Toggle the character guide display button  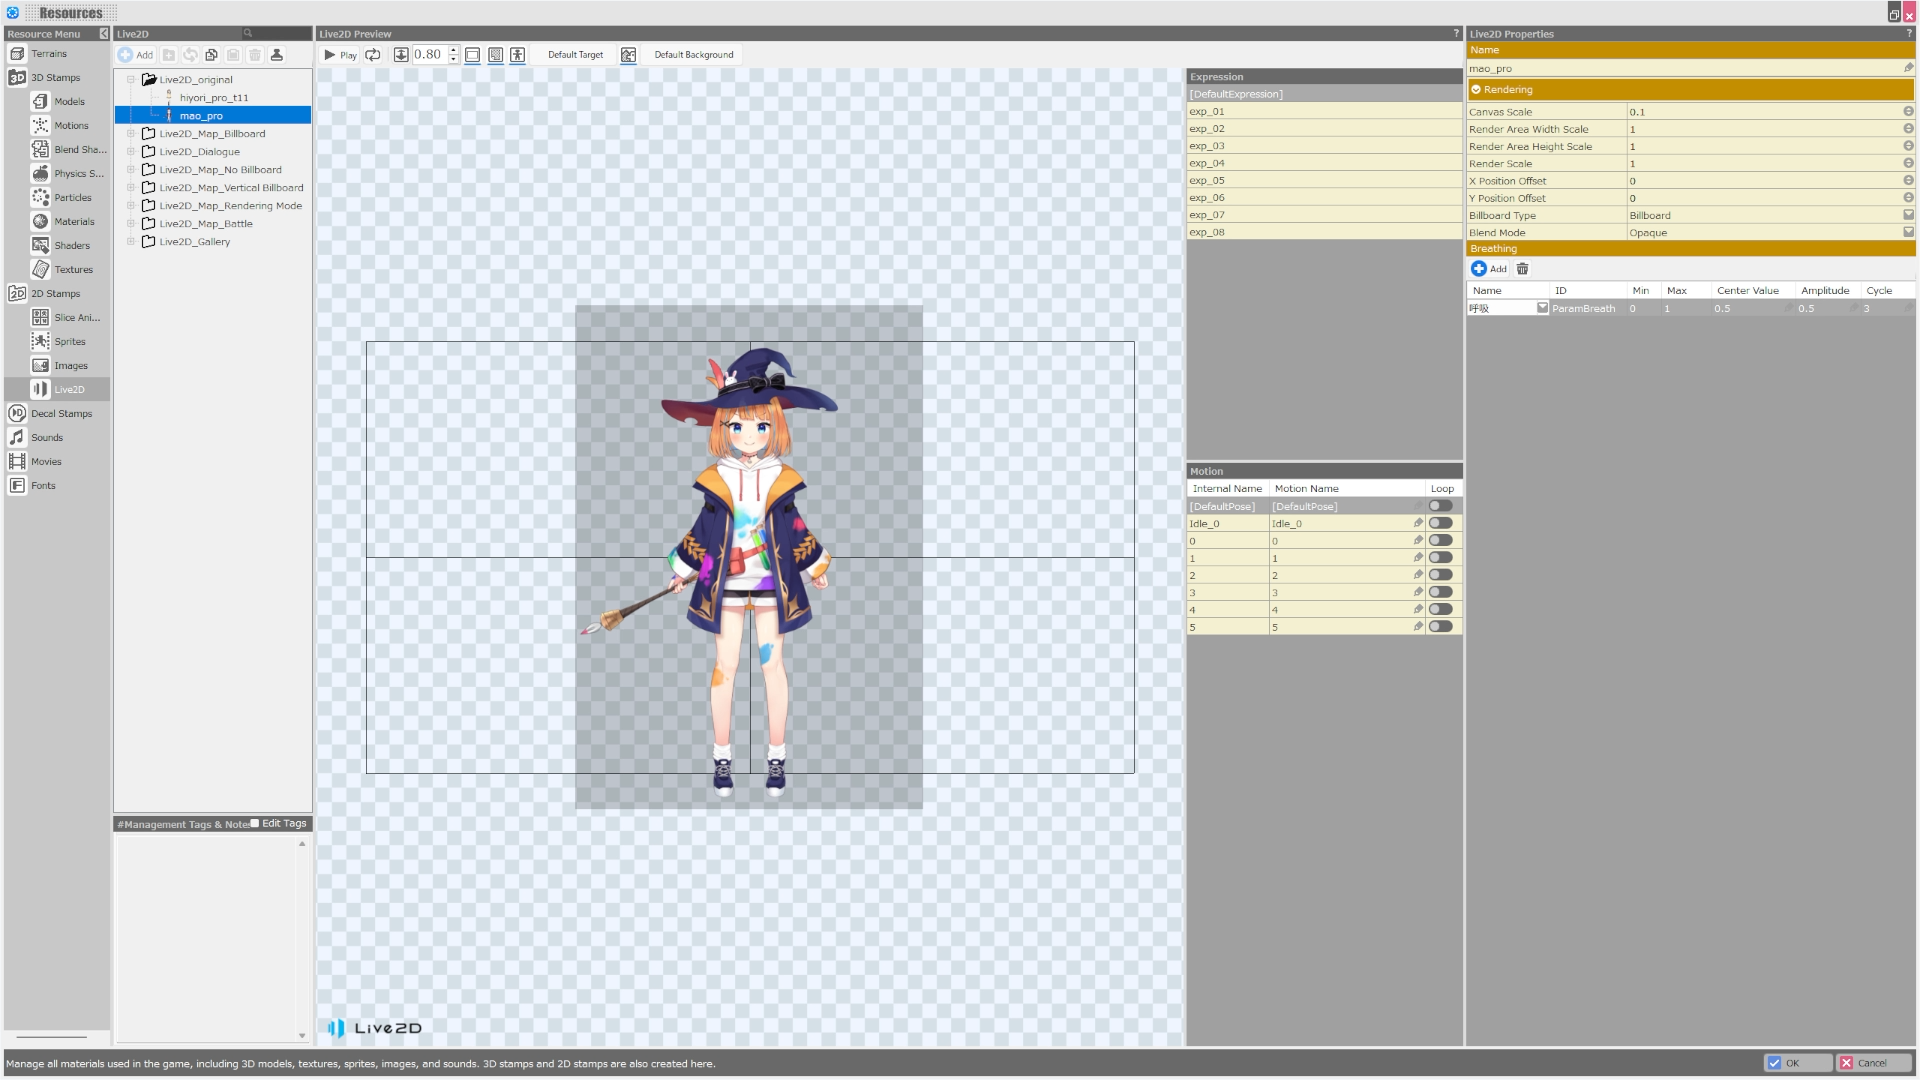(x=517, y=55)
